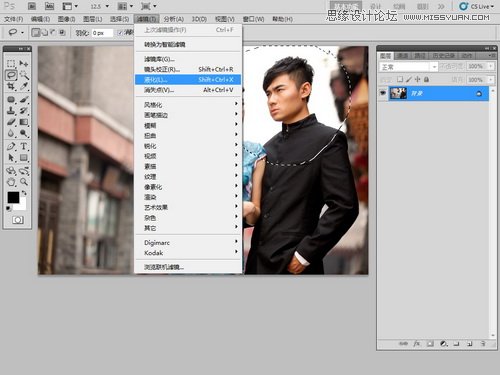Click the background white color swatch
Viewport: 500px width, 375px height.
[22, 205]
